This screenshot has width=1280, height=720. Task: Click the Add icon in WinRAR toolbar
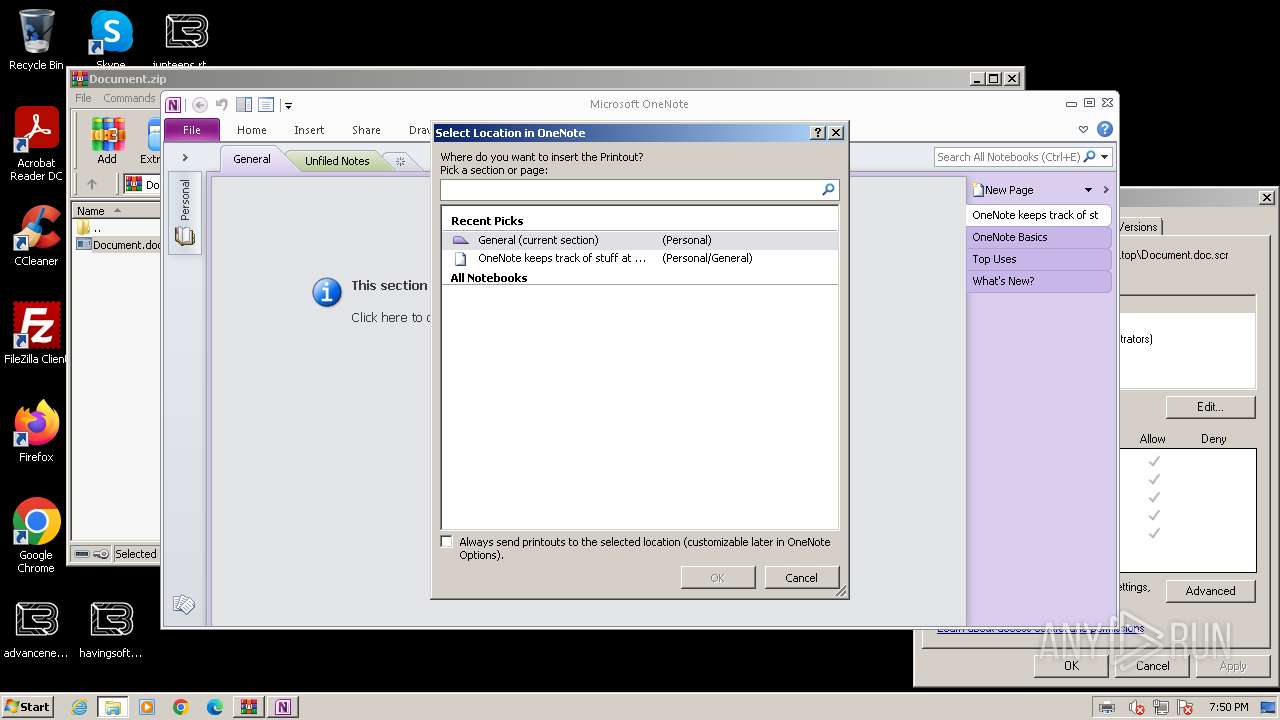click(107, 141)
